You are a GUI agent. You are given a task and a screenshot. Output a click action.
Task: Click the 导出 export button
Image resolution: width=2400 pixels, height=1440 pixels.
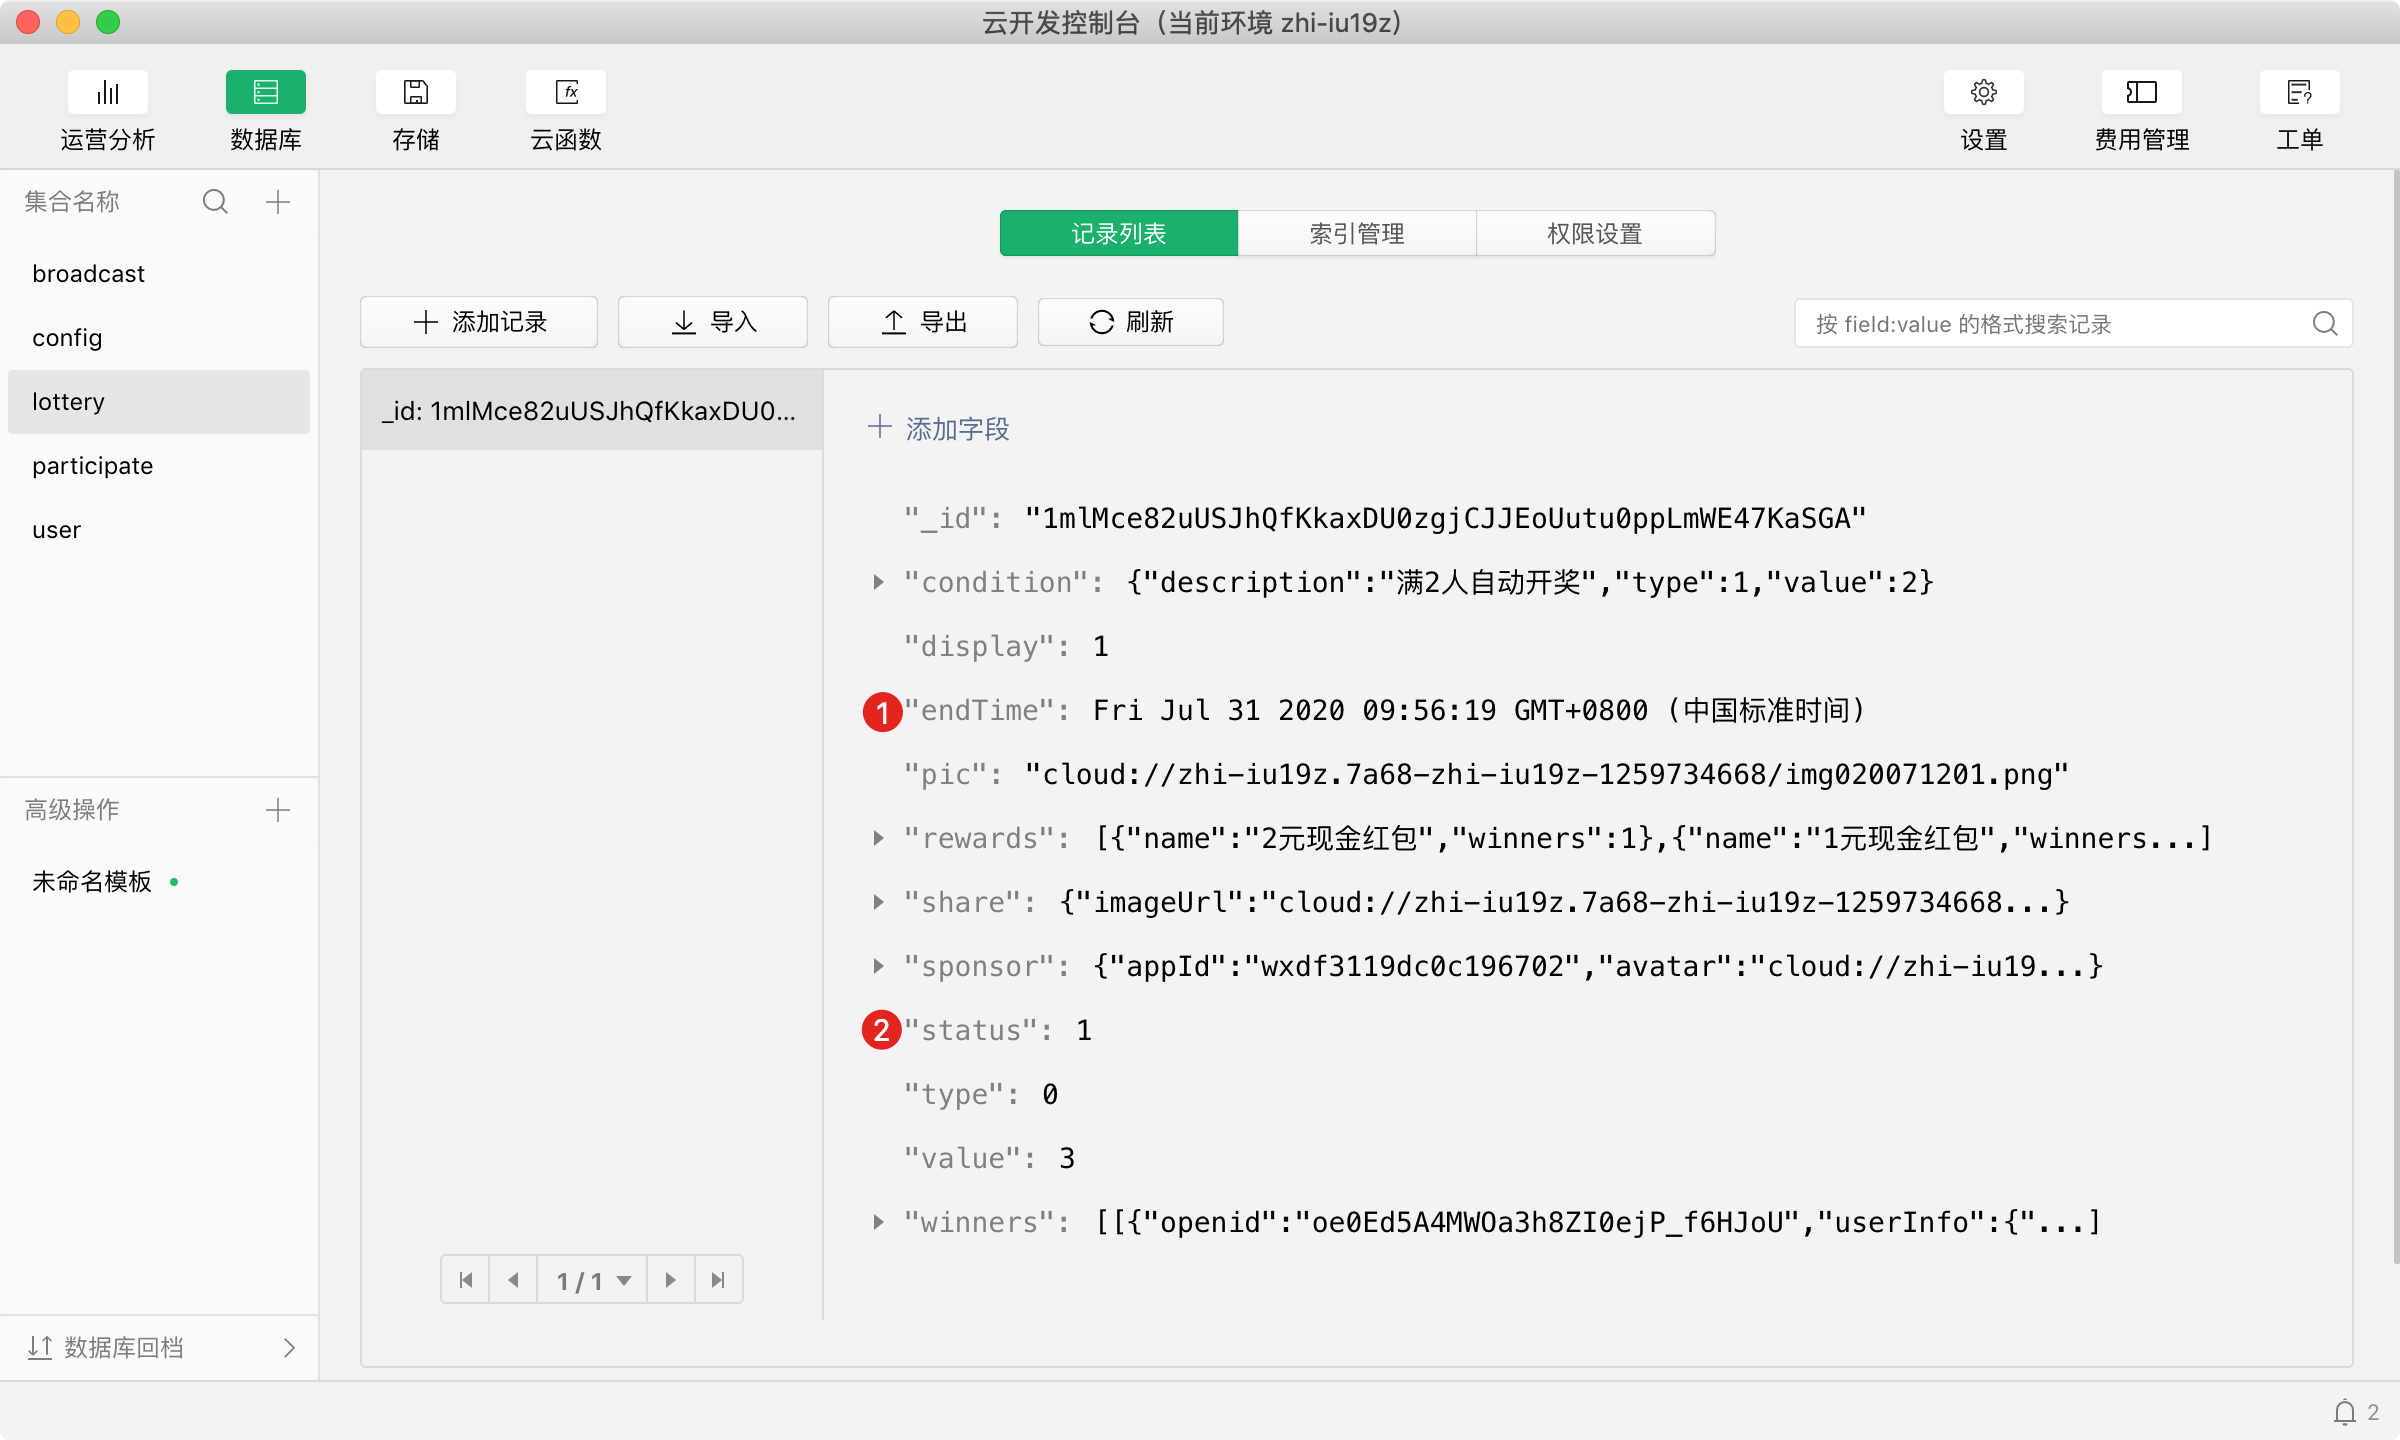(x=923, y=322)
